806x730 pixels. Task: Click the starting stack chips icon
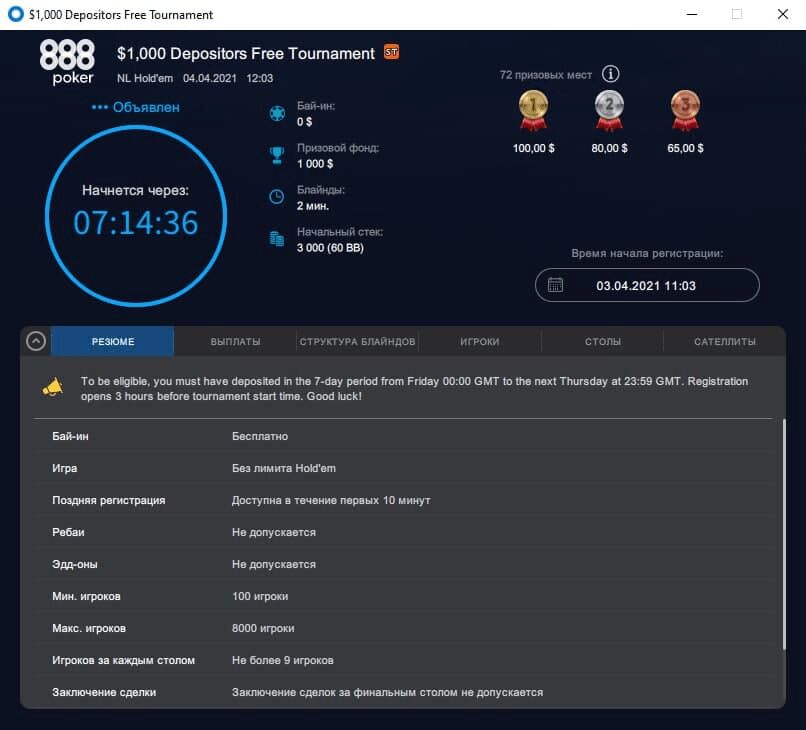277,239
